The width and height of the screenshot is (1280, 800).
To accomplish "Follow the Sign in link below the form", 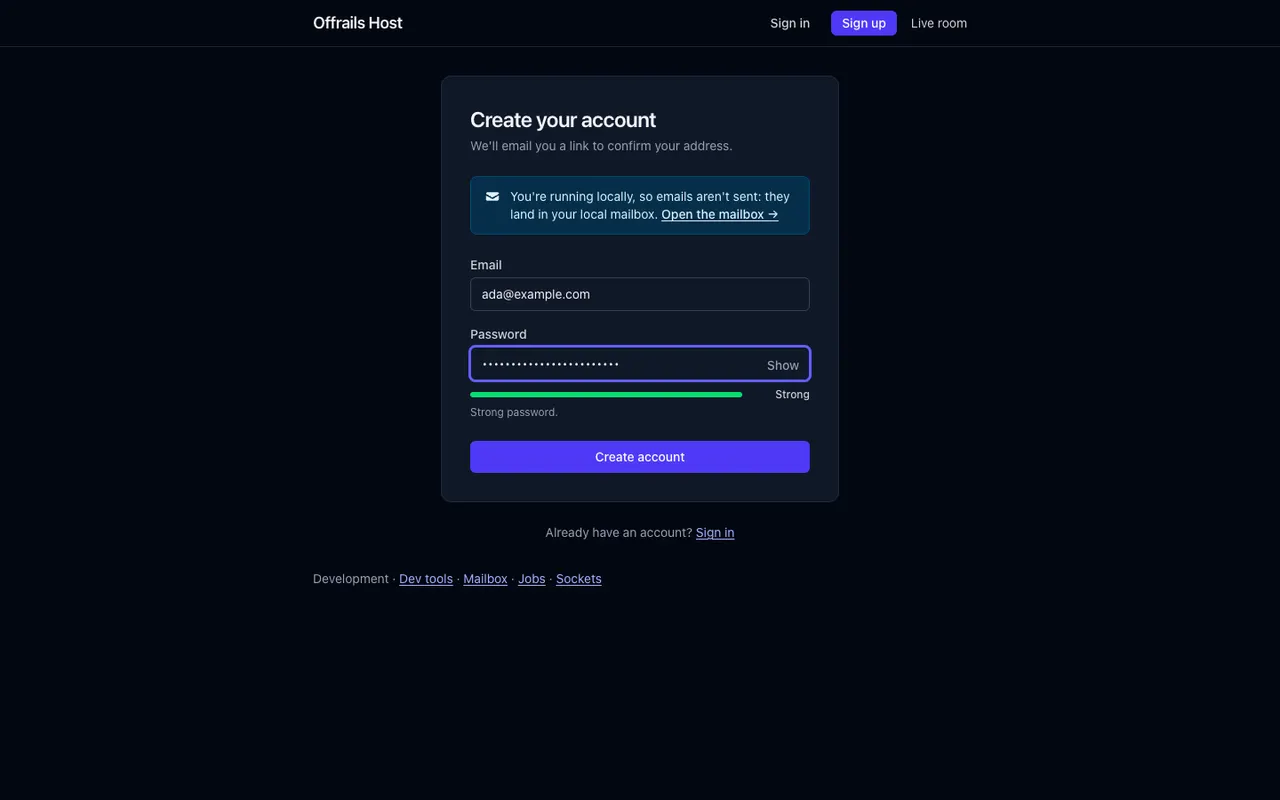I will point(715,532).
